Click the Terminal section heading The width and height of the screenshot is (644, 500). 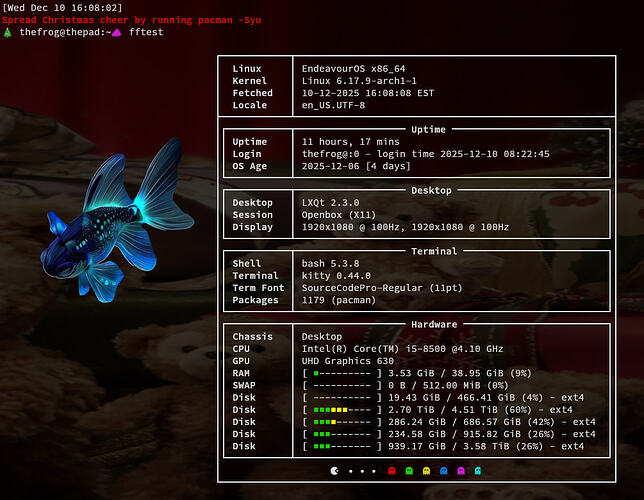point(434,251)
